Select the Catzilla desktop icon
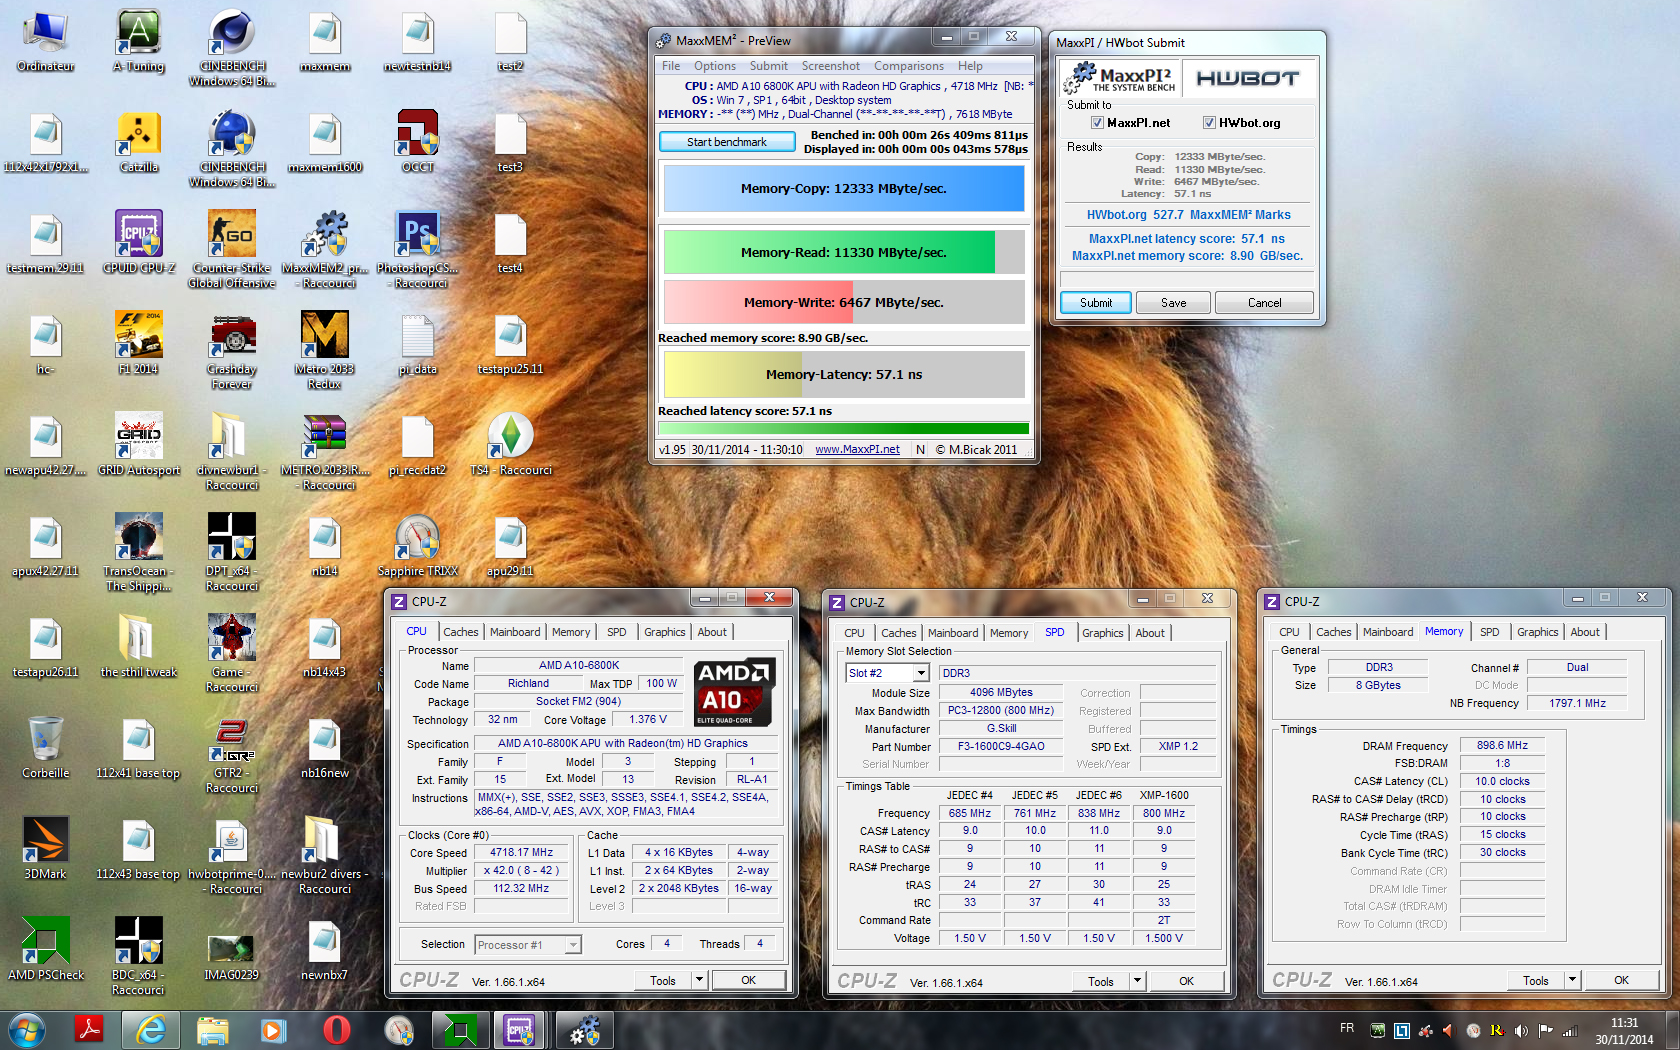The height and width of the screenshot is (1050, 1680). (139, 141)
